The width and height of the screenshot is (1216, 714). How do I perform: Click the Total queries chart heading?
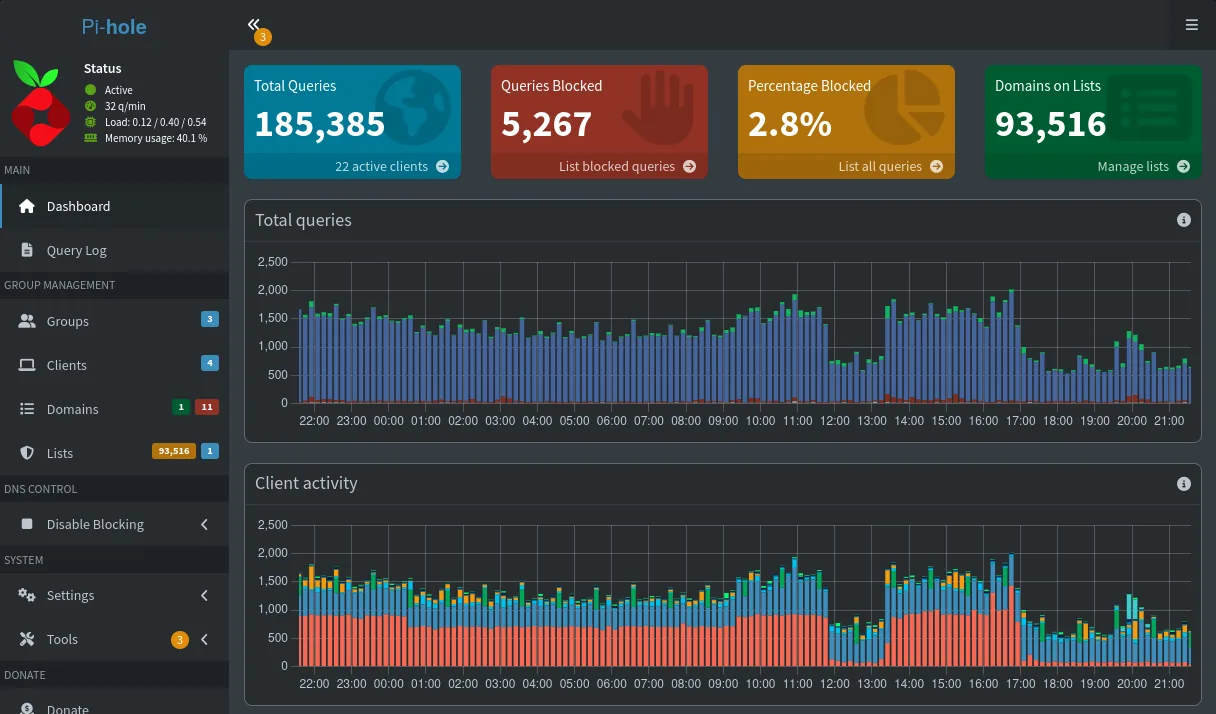[x=303, y=220]
